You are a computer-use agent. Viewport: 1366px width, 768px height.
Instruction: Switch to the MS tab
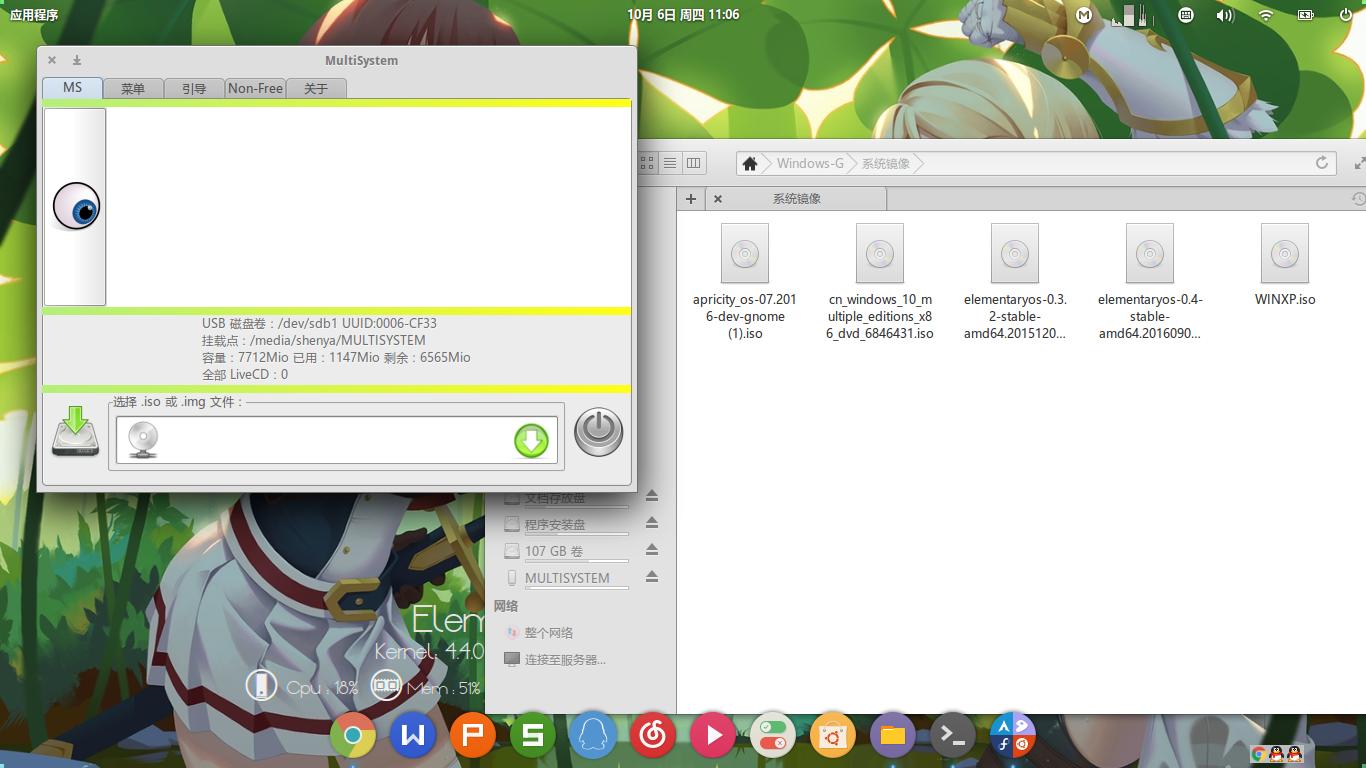[x=72, y=88]
